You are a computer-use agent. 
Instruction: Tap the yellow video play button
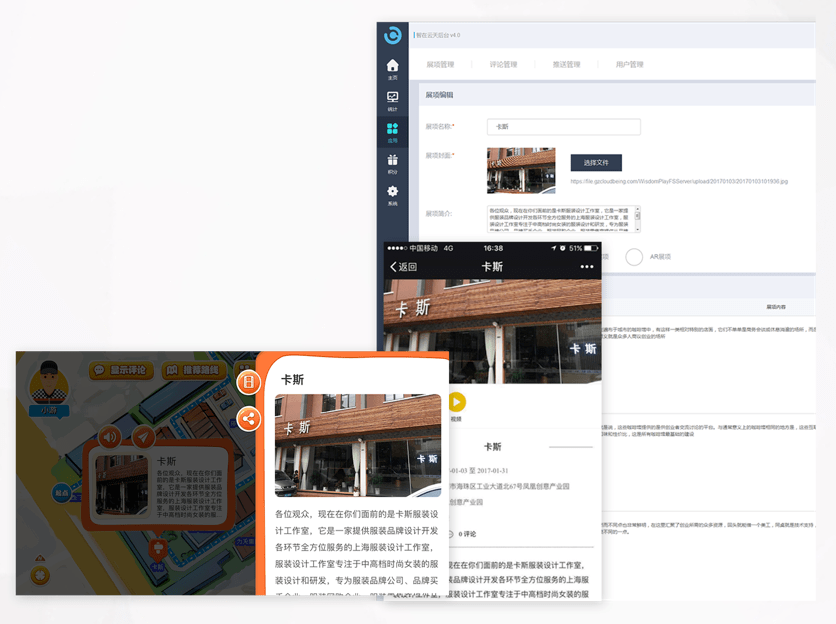(456, 402)
